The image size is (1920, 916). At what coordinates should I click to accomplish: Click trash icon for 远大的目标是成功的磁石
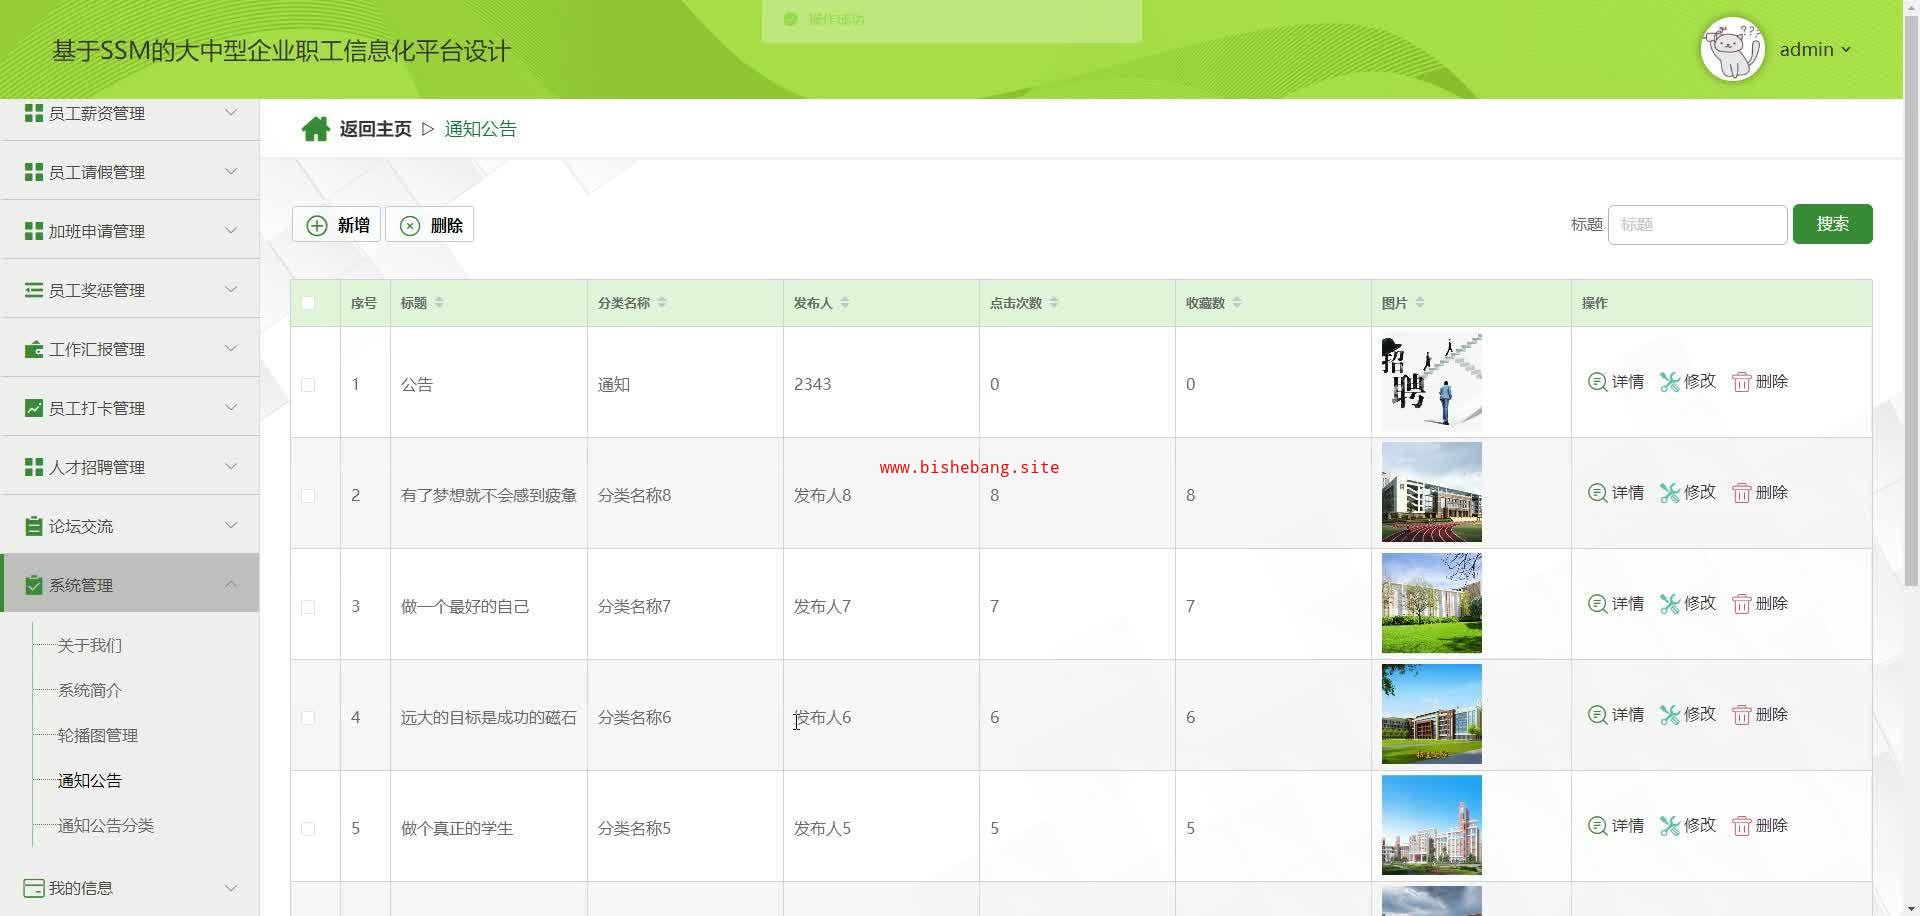[x=1741, y=715]
